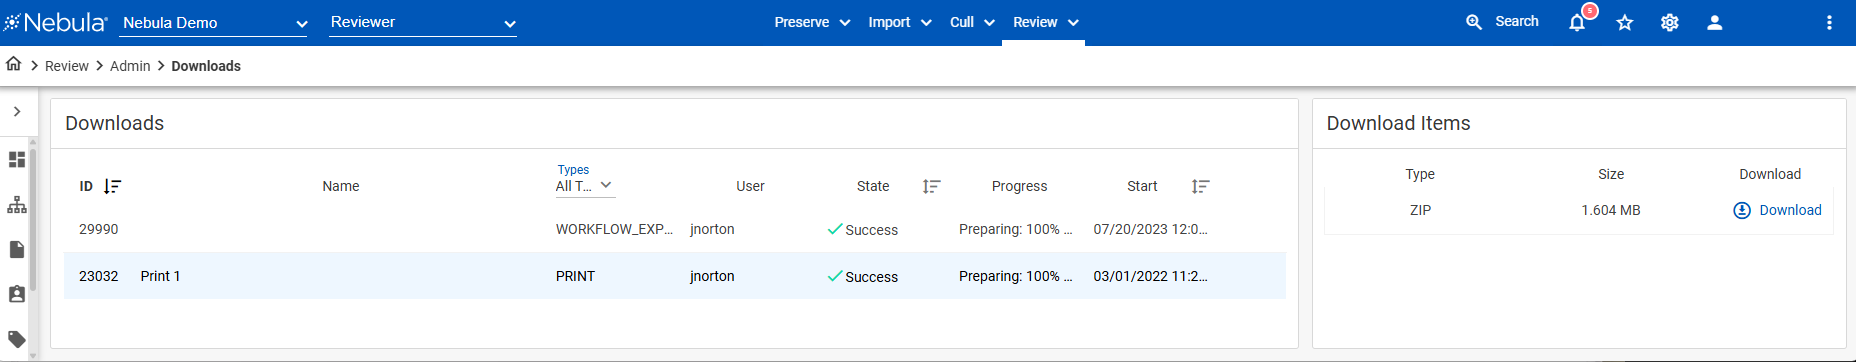Open the vertical ellipsis menu

[x=1829, y=22]
